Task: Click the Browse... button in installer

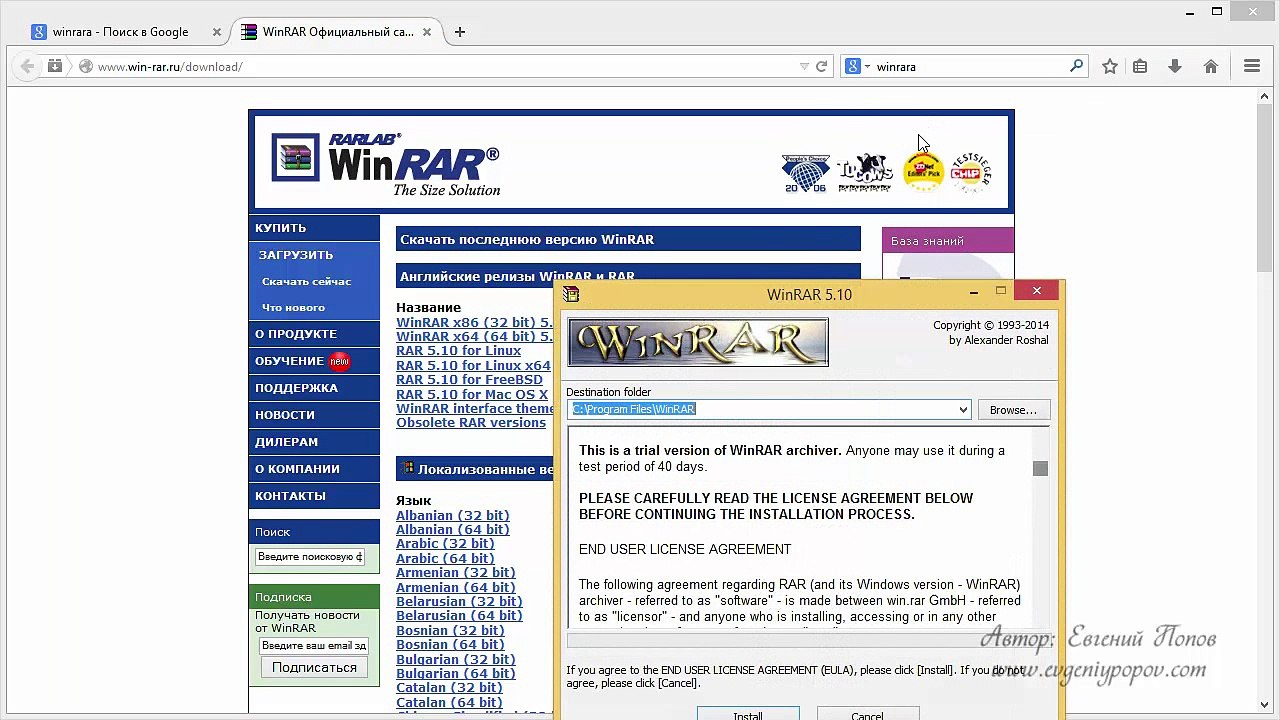Action: click(x=1013, y=410)
